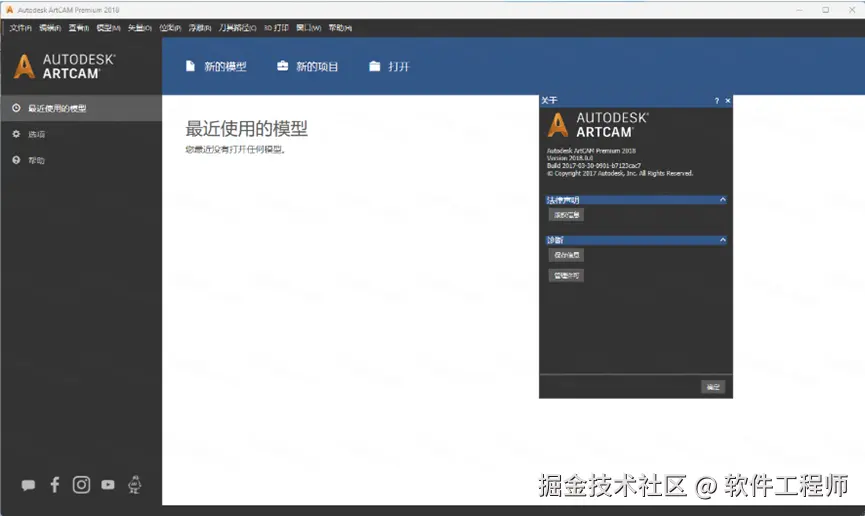Click 确定 in the 关于 dialog
Image resolution: width=865 pixels, height=516 pixels.
[713, 387]
